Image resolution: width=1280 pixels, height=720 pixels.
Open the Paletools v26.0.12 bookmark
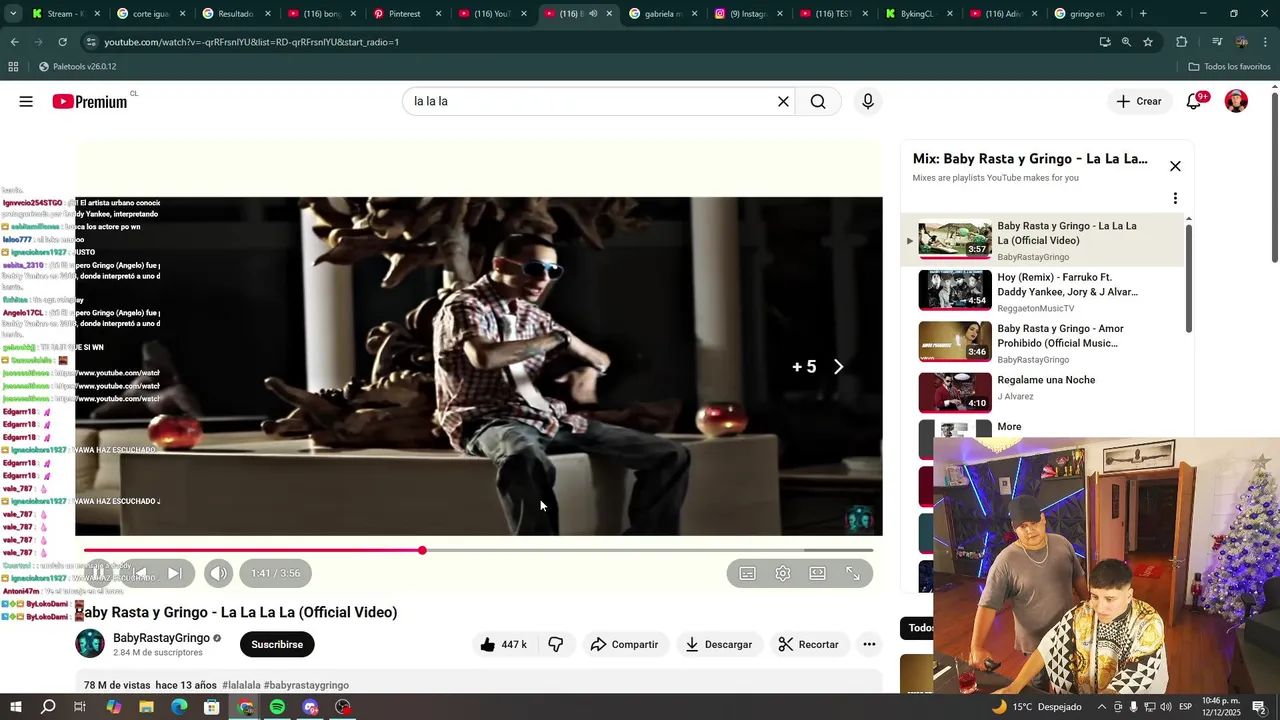click(x=77, y=67)
